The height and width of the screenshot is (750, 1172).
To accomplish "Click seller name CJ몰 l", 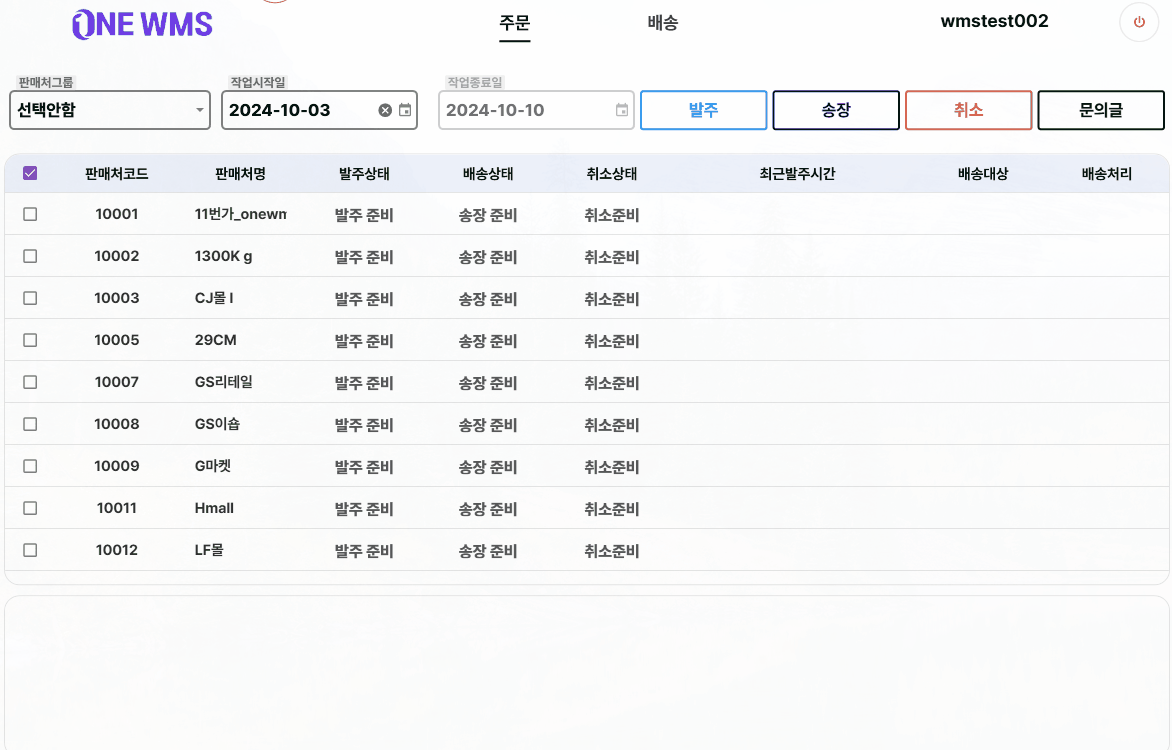I will pos(214,298).
